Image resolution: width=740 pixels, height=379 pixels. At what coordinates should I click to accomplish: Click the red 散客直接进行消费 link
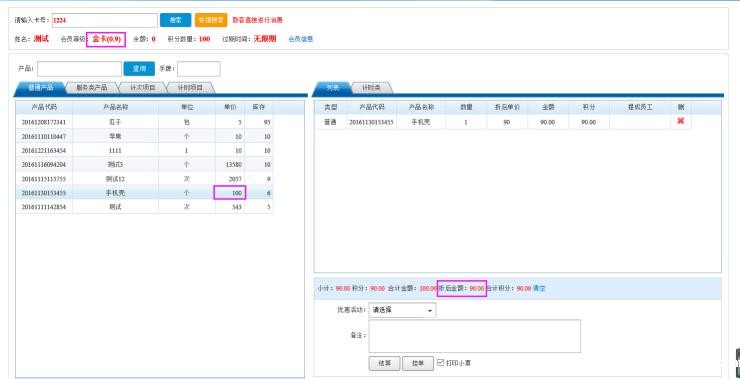258,20
